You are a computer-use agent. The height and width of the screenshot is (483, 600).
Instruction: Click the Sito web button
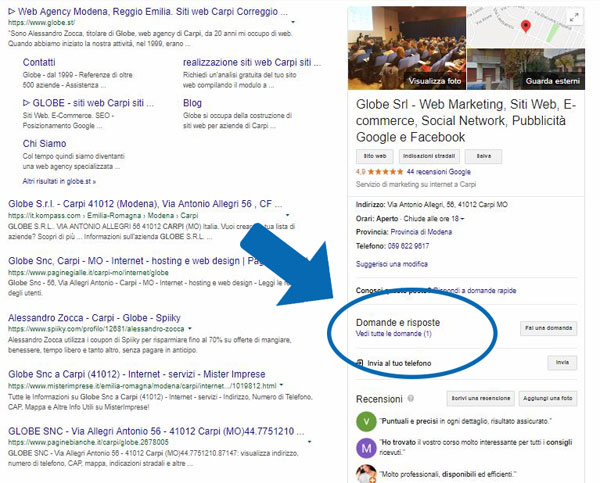point(375,156)
